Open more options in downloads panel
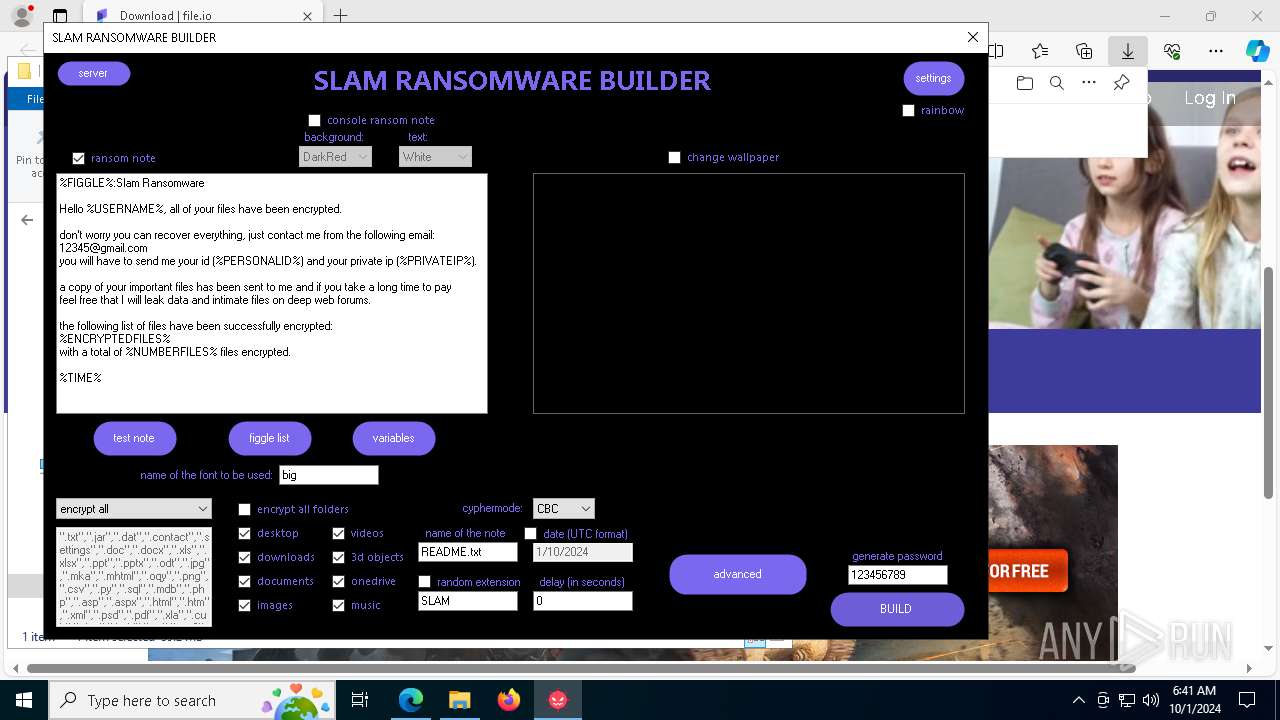1280x720 pixels. [1089, 83]
